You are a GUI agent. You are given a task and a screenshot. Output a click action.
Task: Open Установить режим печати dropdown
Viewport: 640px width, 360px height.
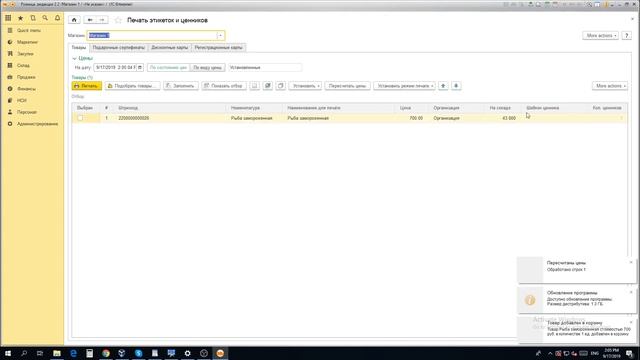(x=405, y=86)
